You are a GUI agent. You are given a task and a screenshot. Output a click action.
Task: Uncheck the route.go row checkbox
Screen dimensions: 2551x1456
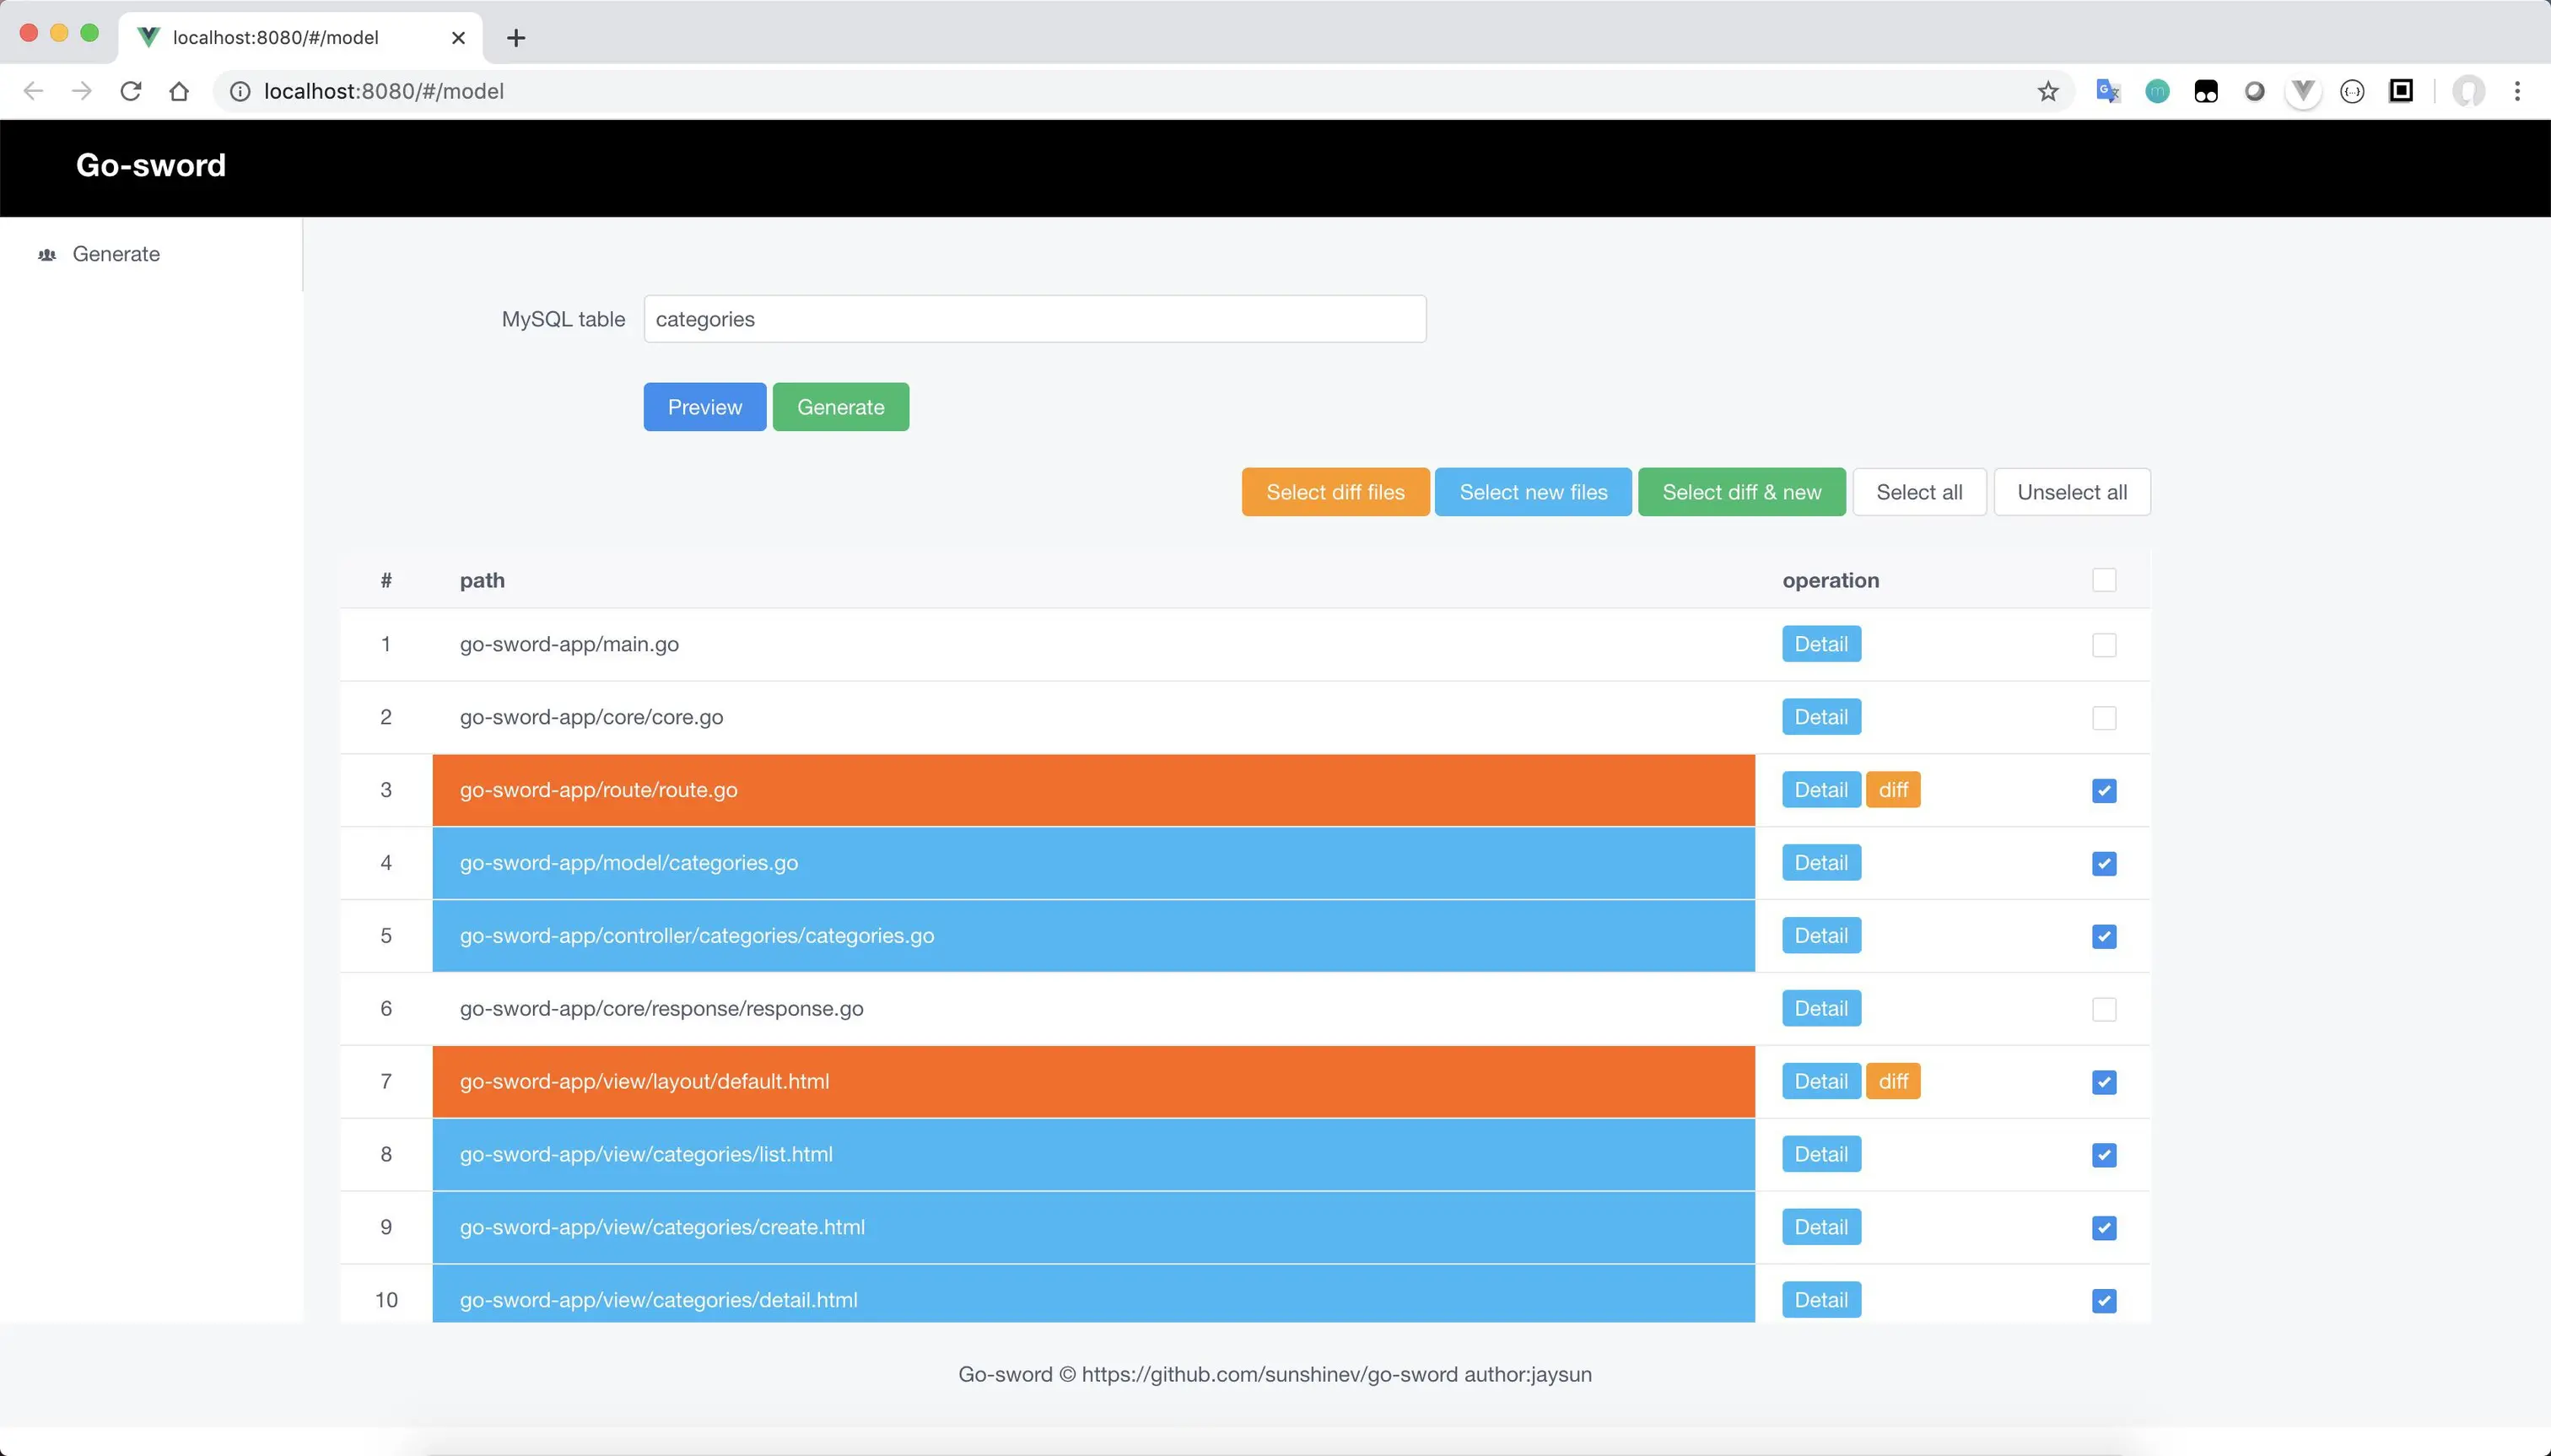coord(2103,791)
